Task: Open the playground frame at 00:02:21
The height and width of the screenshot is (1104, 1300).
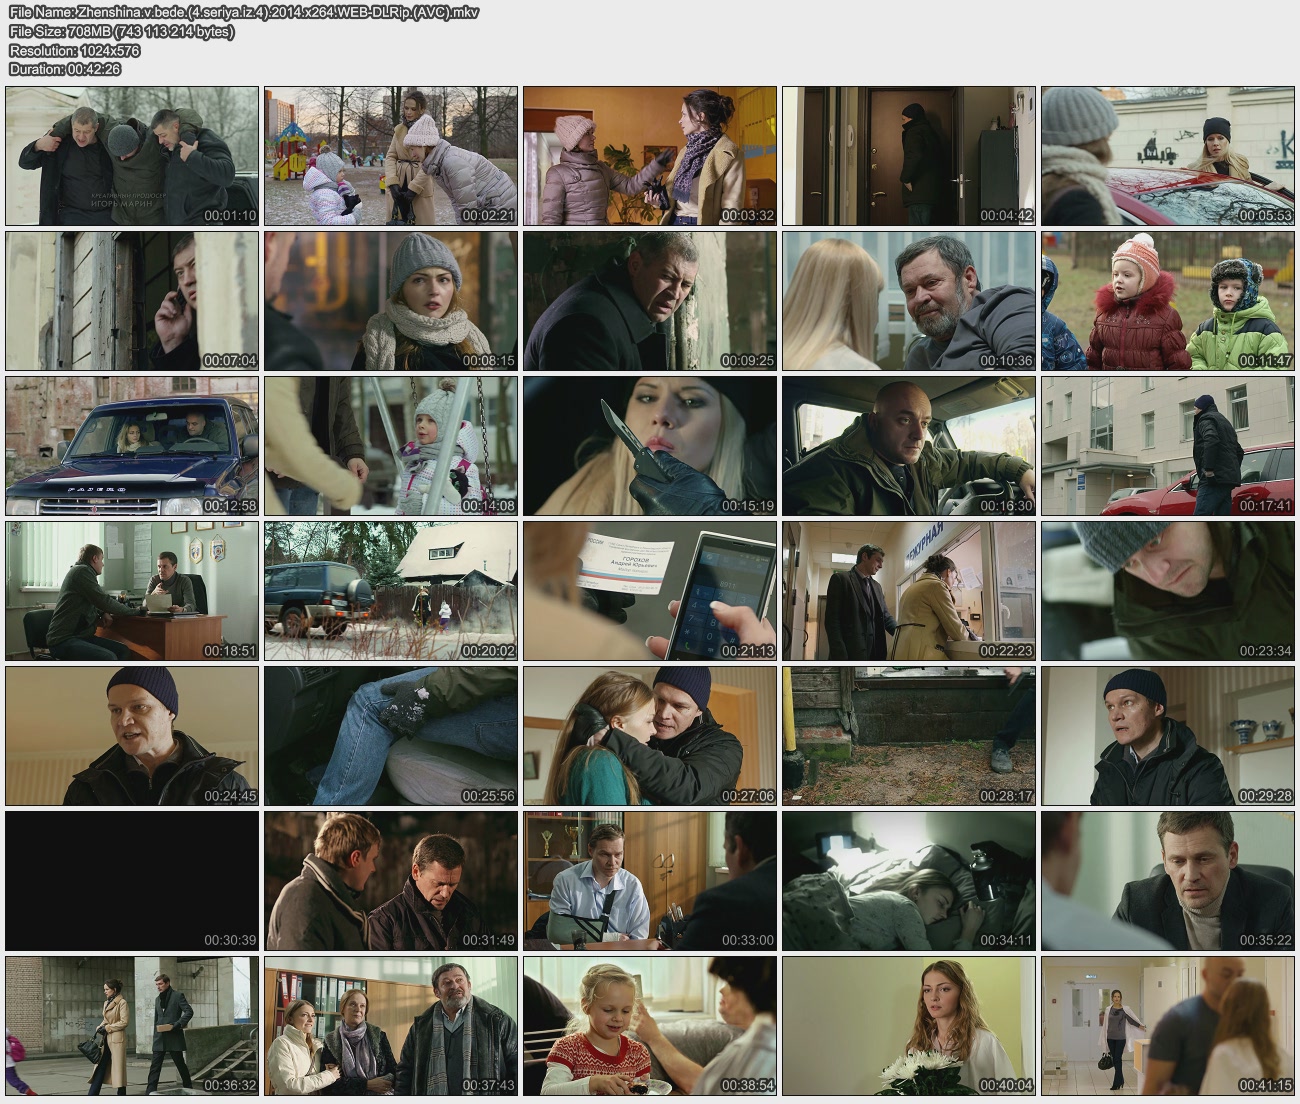Action: coord(391,156)
